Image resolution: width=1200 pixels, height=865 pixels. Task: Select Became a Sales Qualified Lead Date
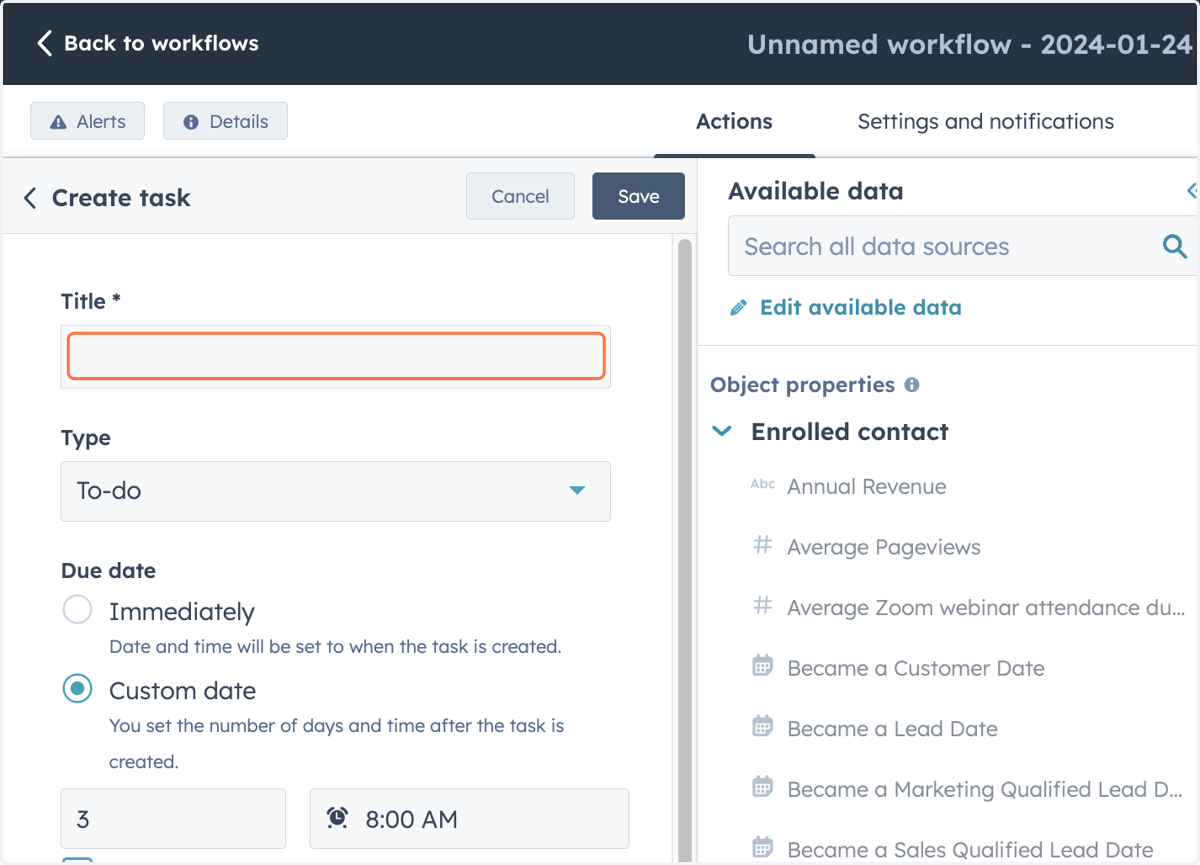(x=970, y=850)
